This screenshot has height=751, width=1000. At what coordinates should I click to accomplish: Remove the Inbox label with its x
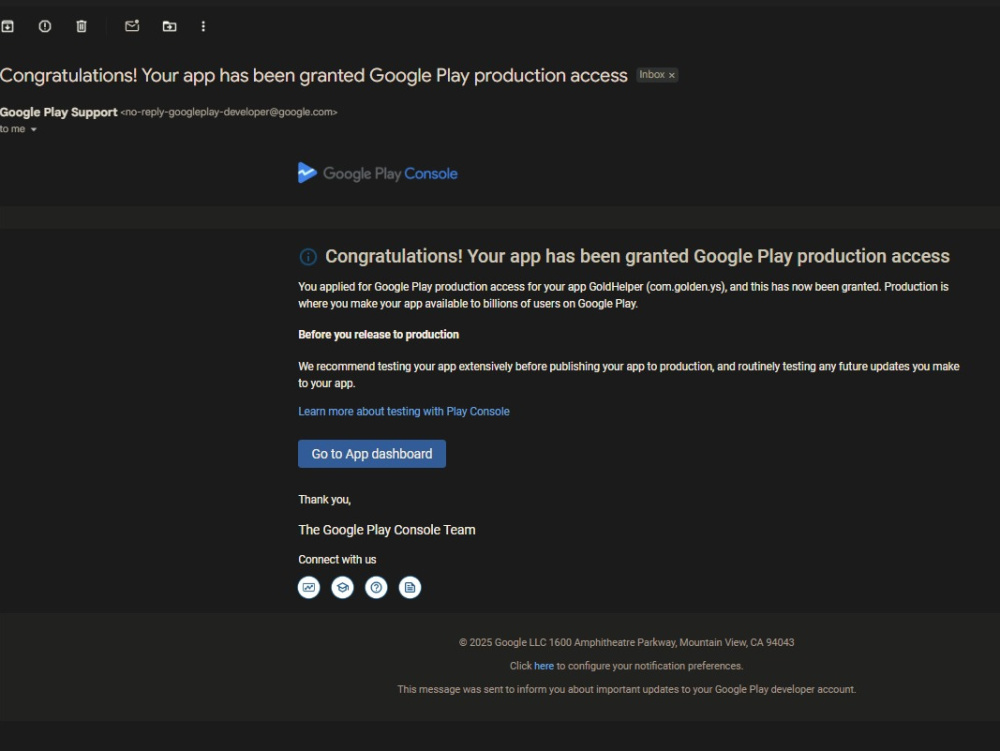[x=672, y=75]
